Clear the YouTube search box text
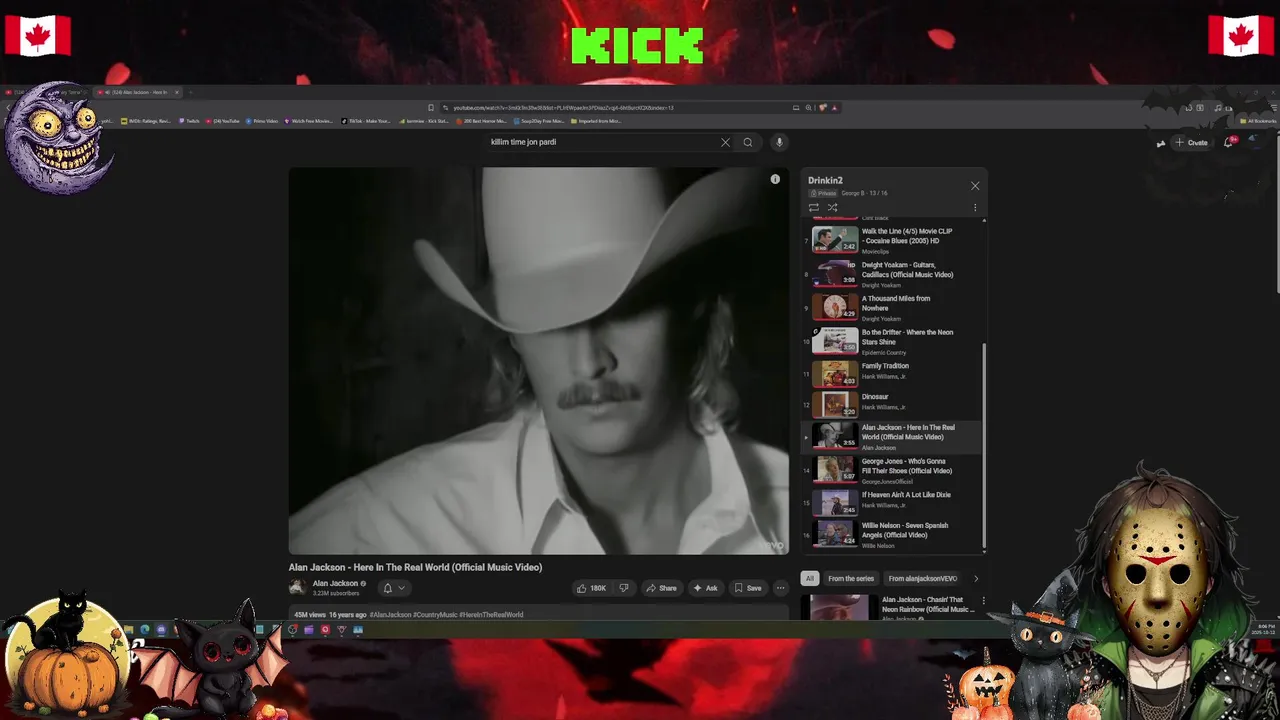 (725, 142)
